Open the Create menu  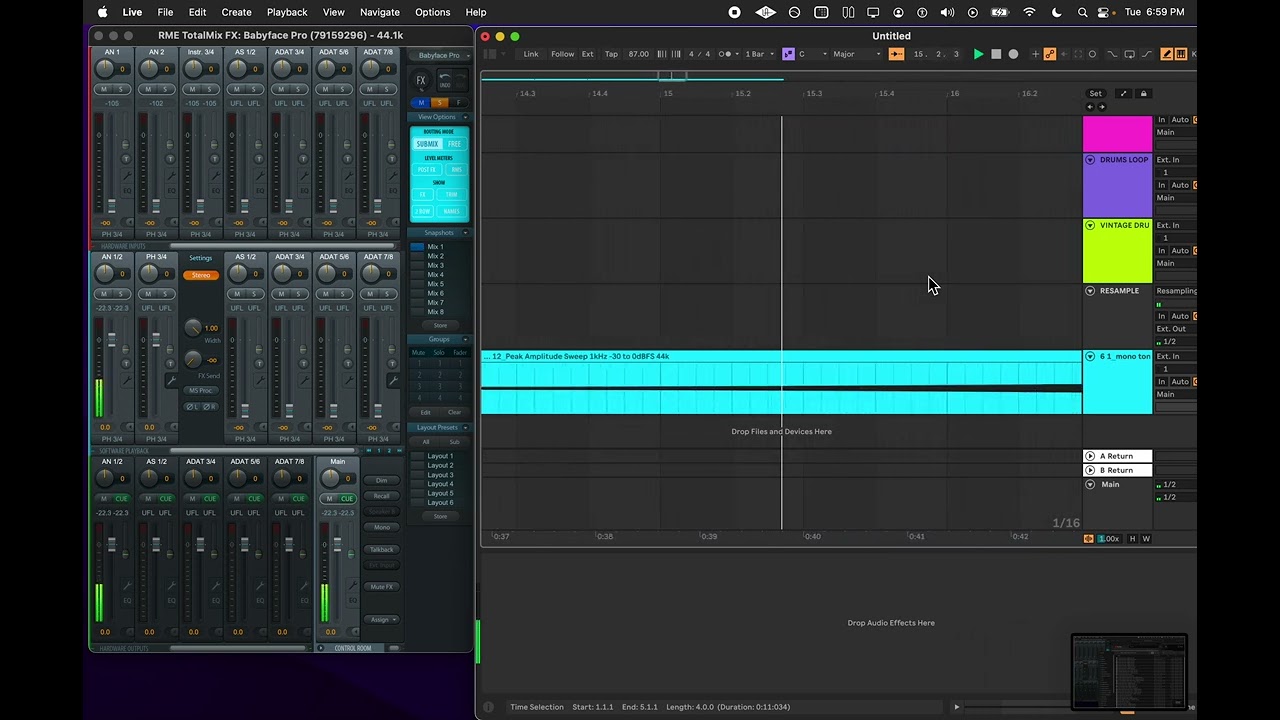236,12
